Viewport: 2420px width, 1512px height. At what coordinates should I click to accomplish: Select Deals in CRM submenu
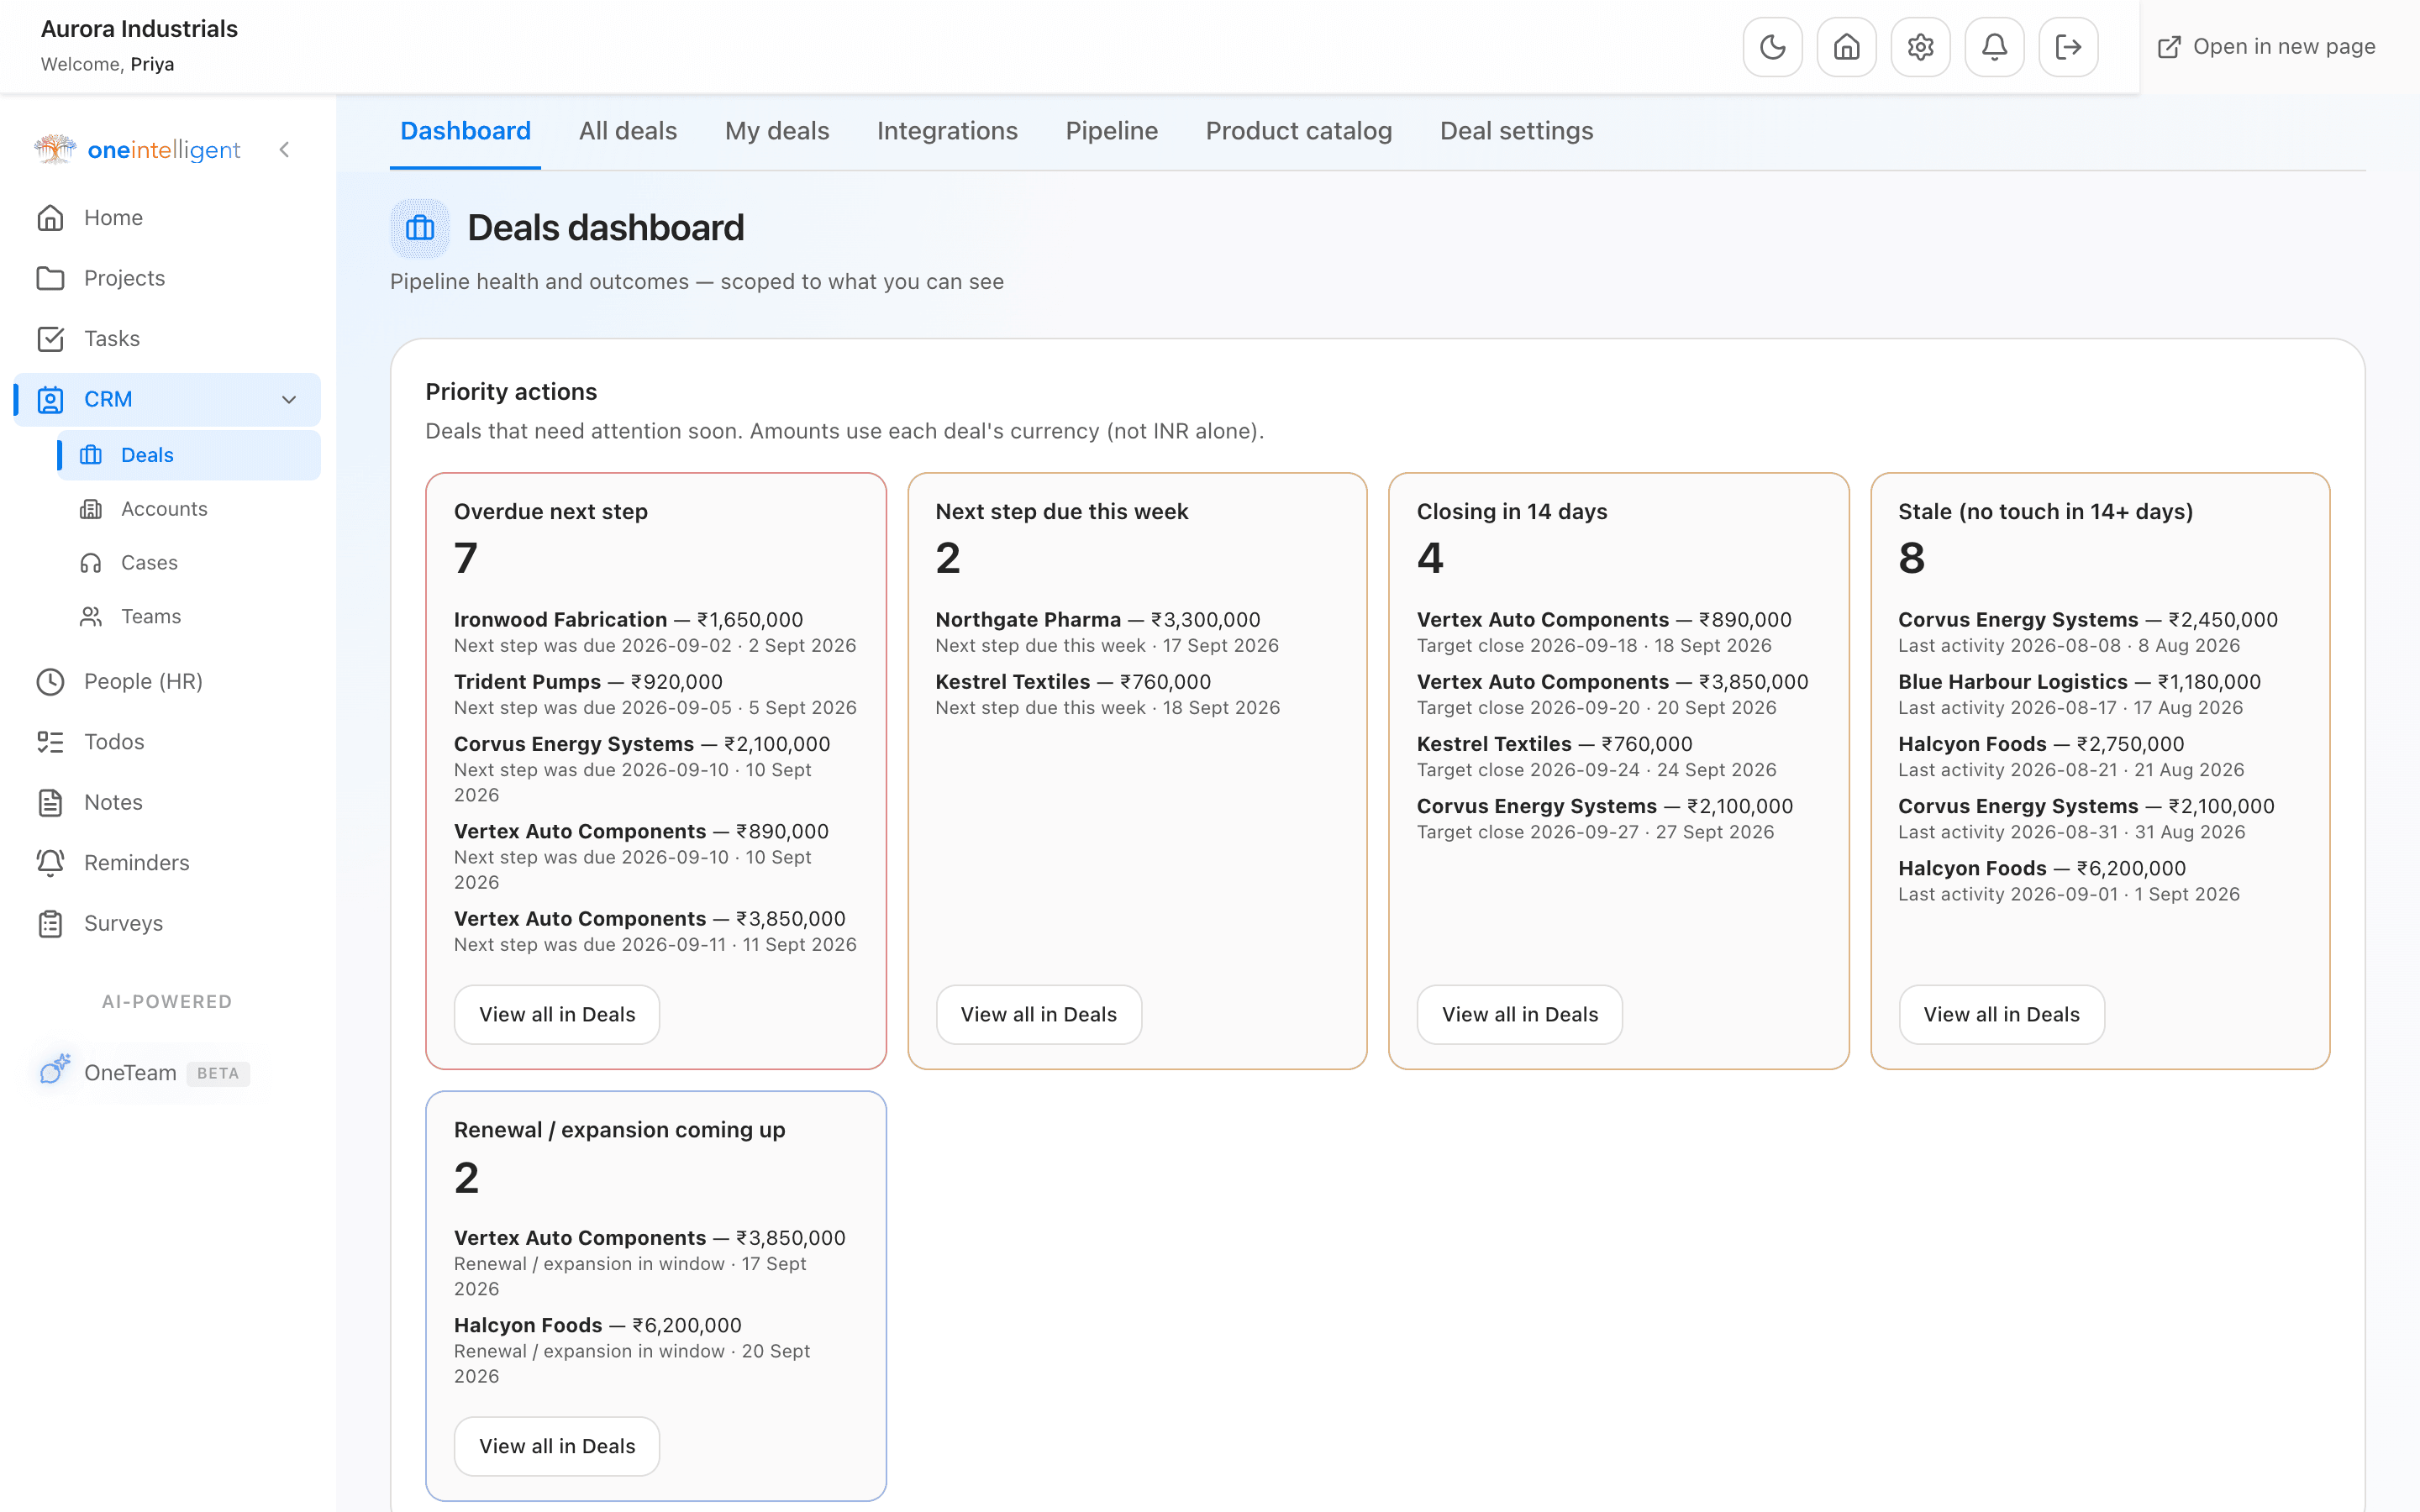click(189, 455)
